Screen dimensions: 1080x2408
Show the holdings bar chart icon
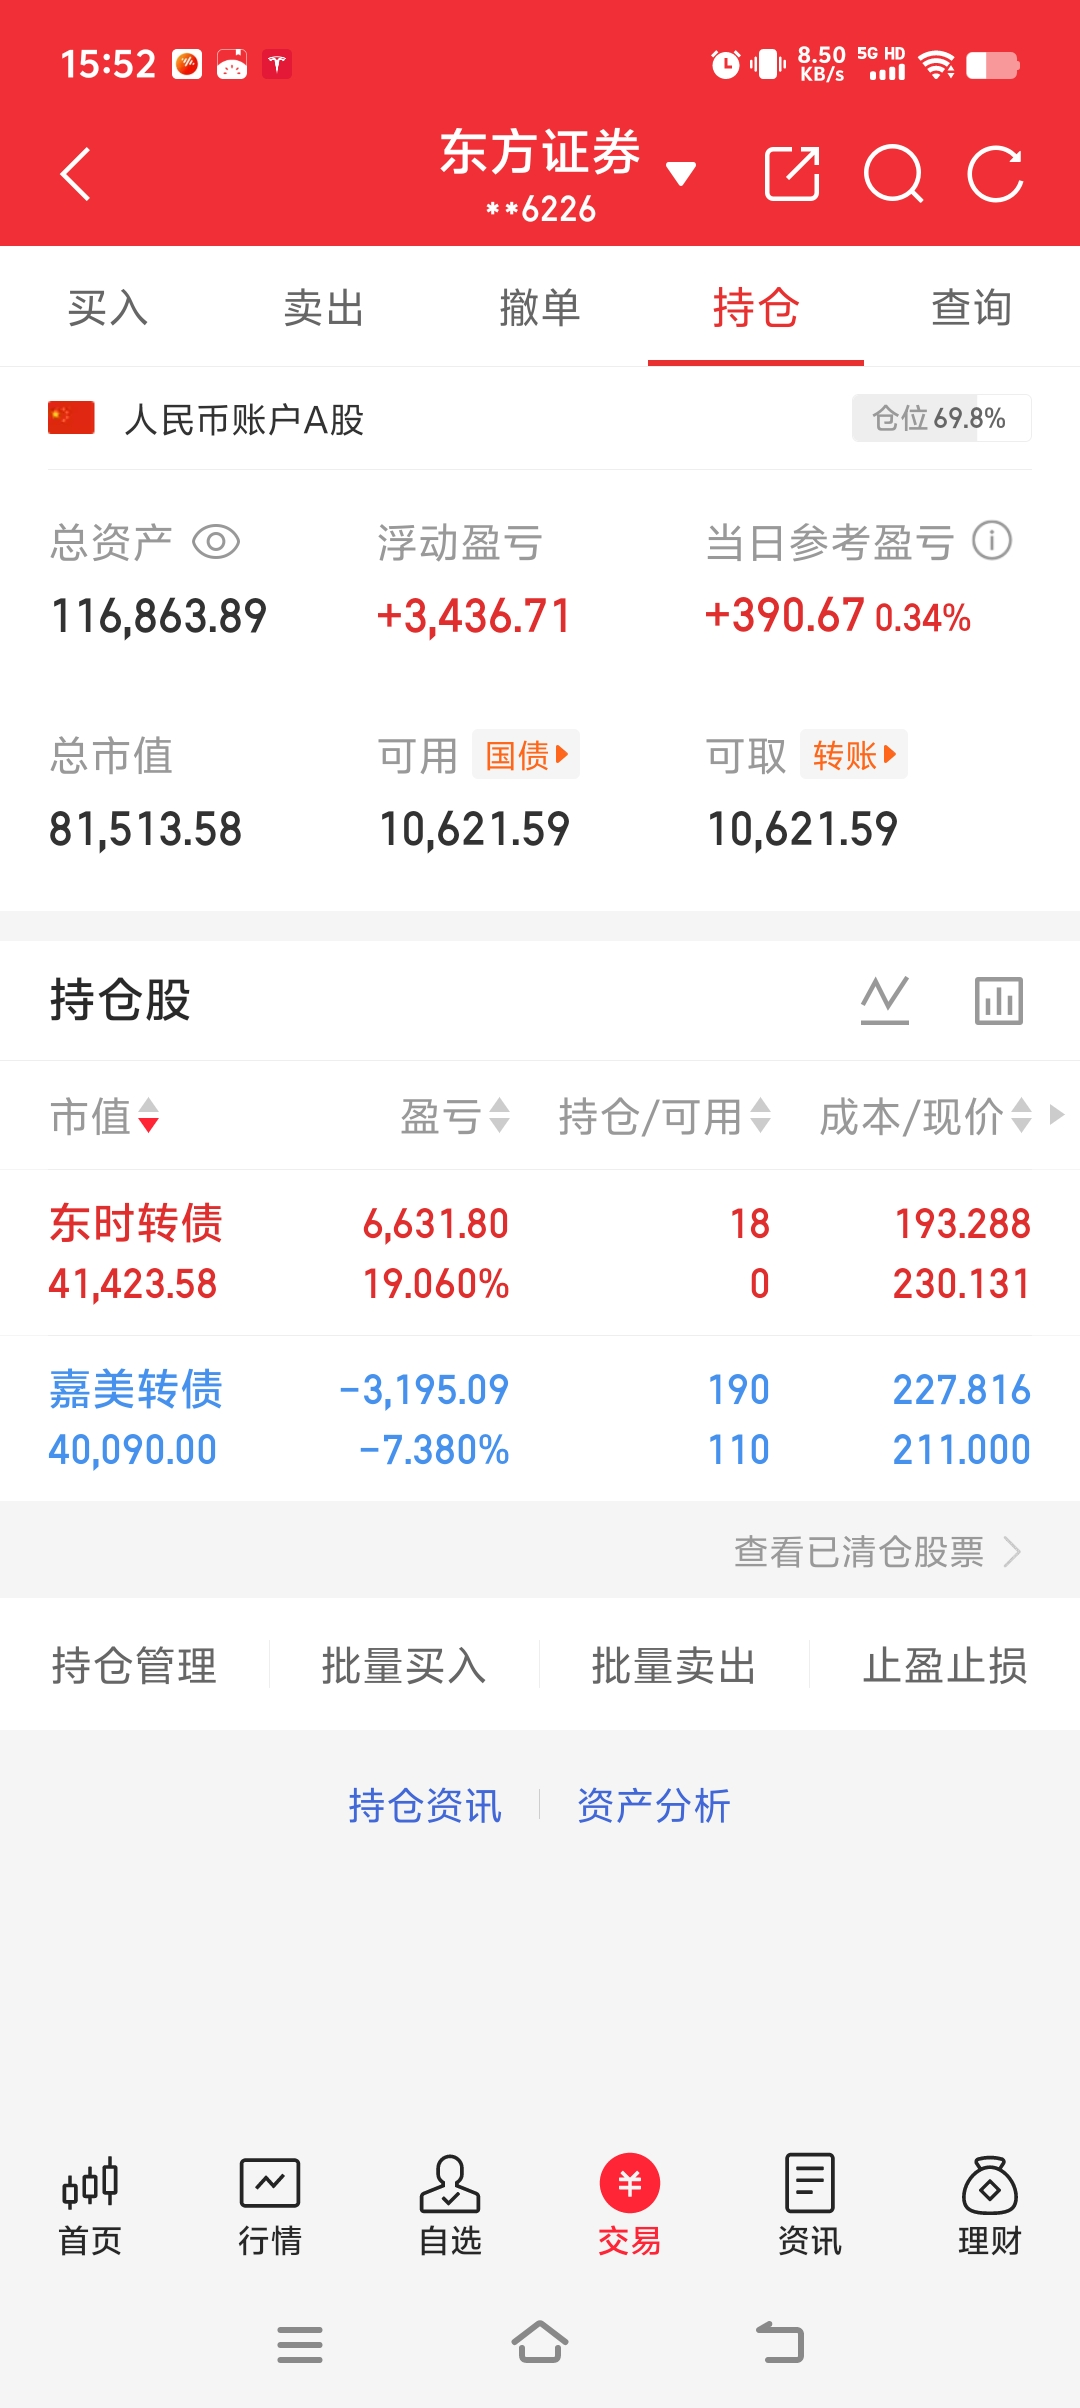[x=999, y=1000]
